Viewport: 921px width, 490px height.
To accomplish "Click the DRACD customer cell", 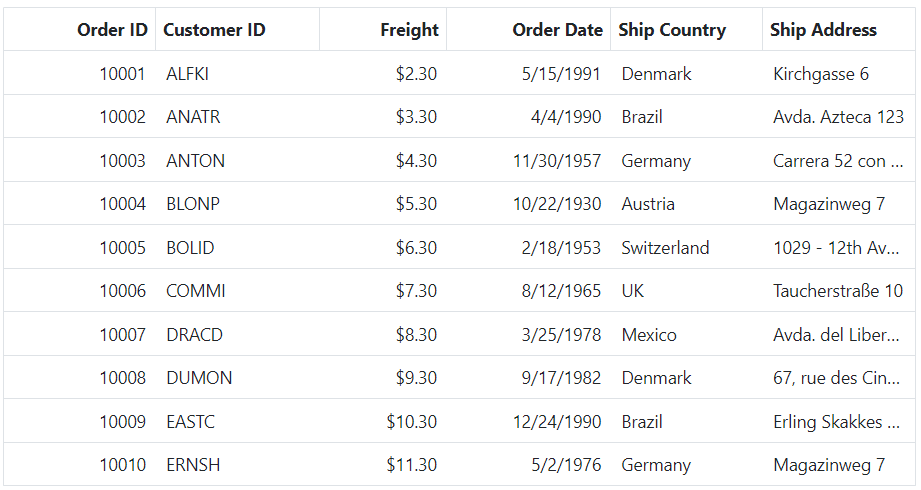I will click(237, 334).
